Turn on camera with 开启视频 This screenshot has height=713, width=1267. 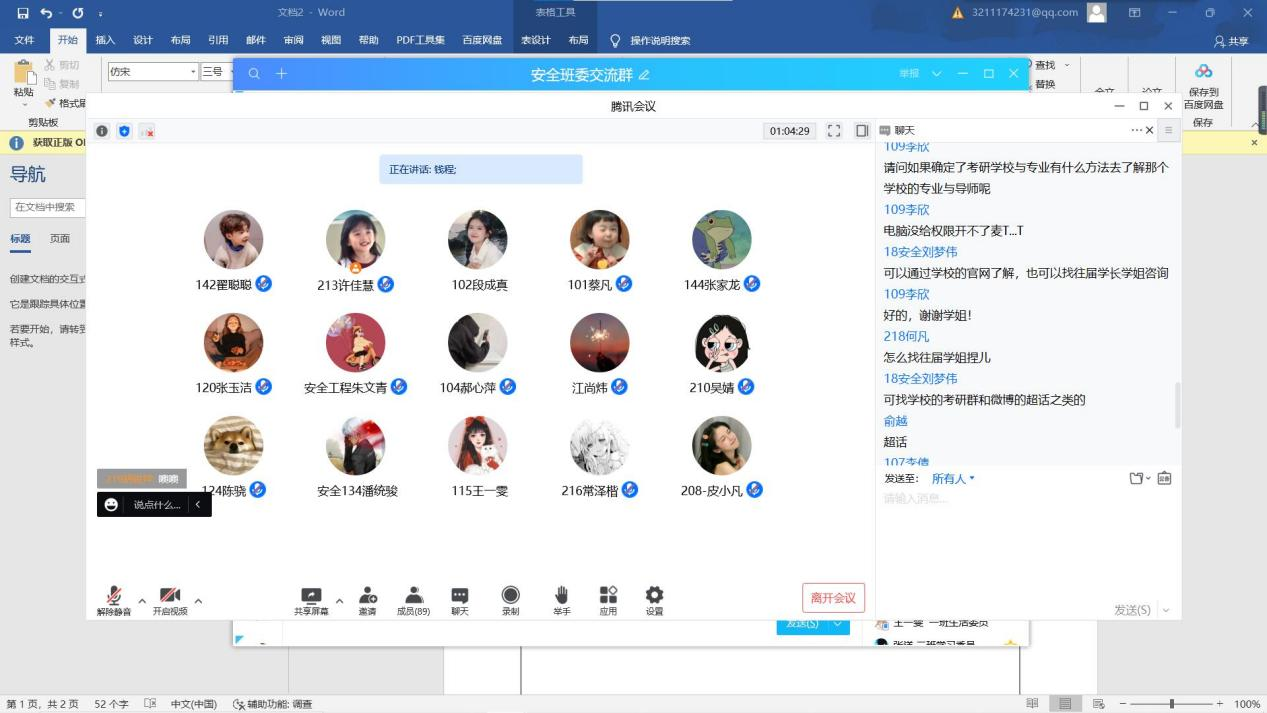click(170, 597)
